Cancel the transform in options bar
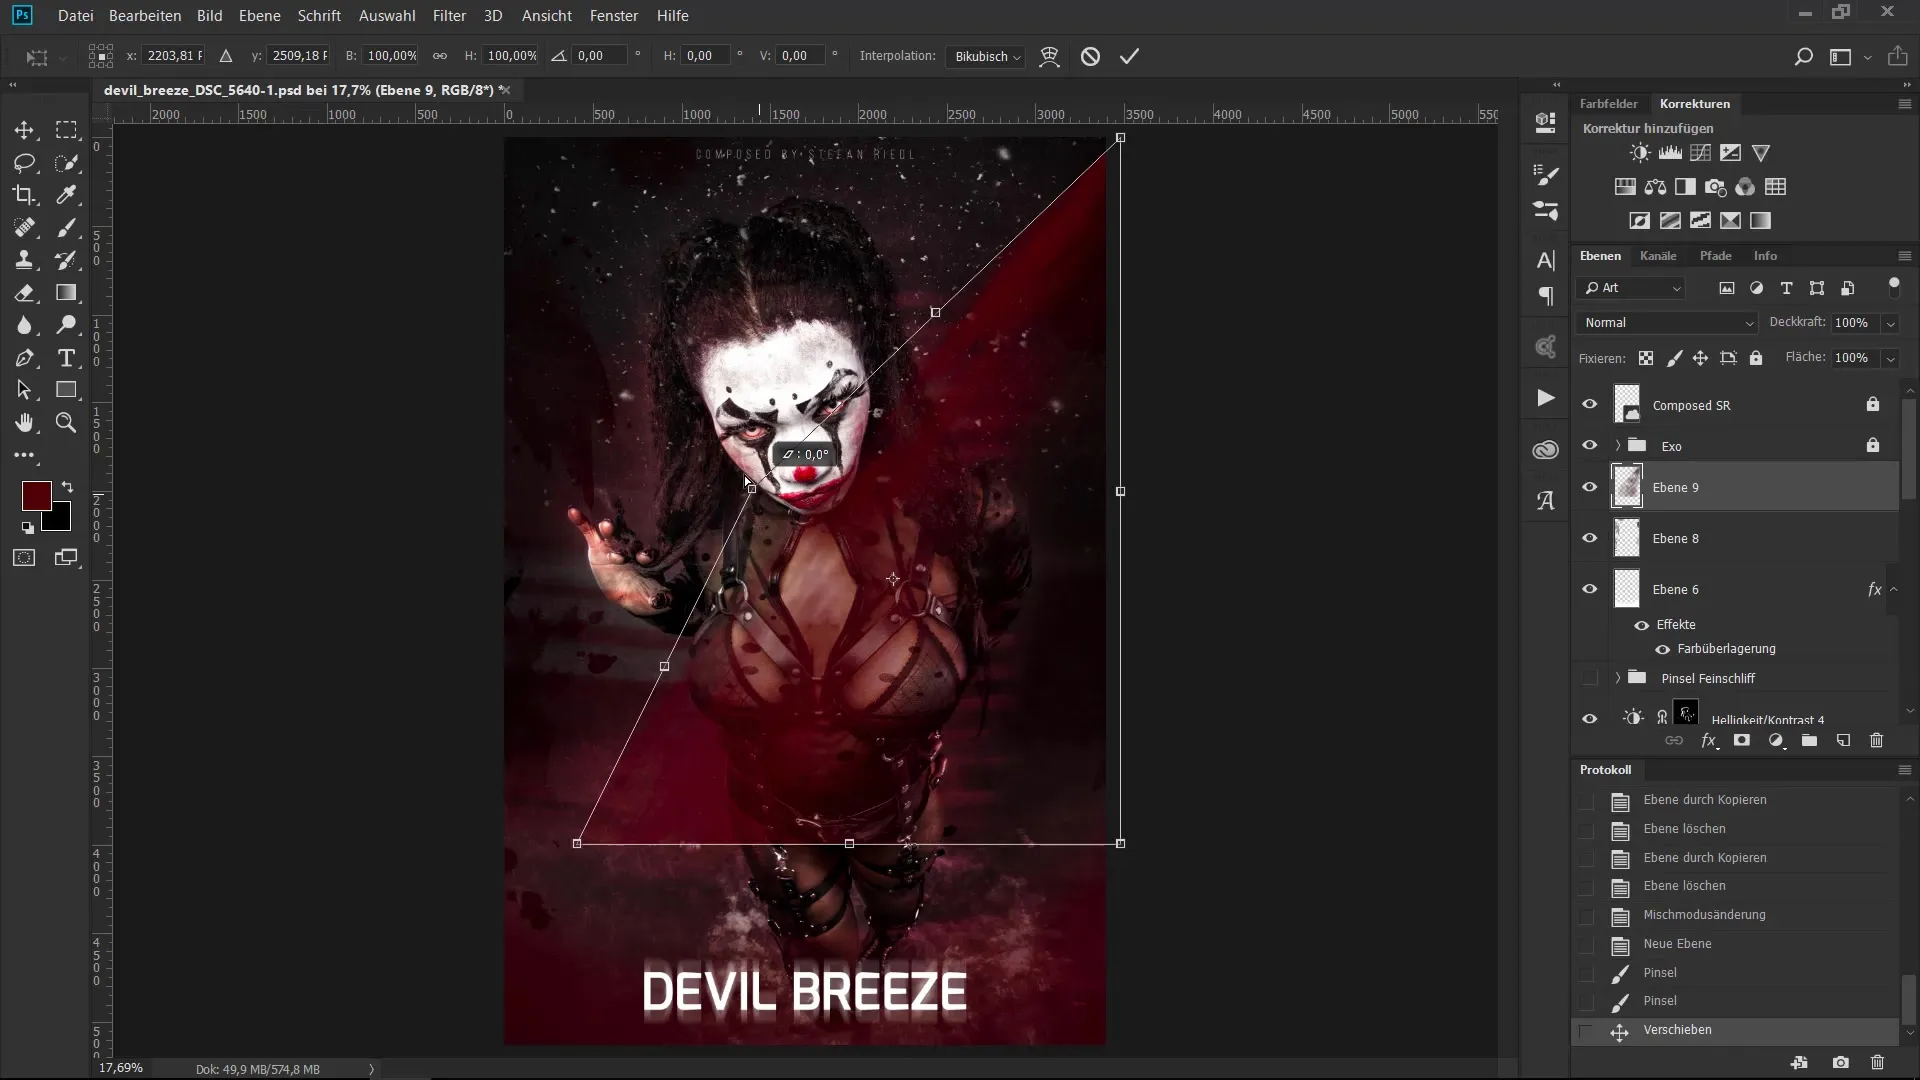The height and width of the screenshot is (1080, 1920). pos(1090,57)
